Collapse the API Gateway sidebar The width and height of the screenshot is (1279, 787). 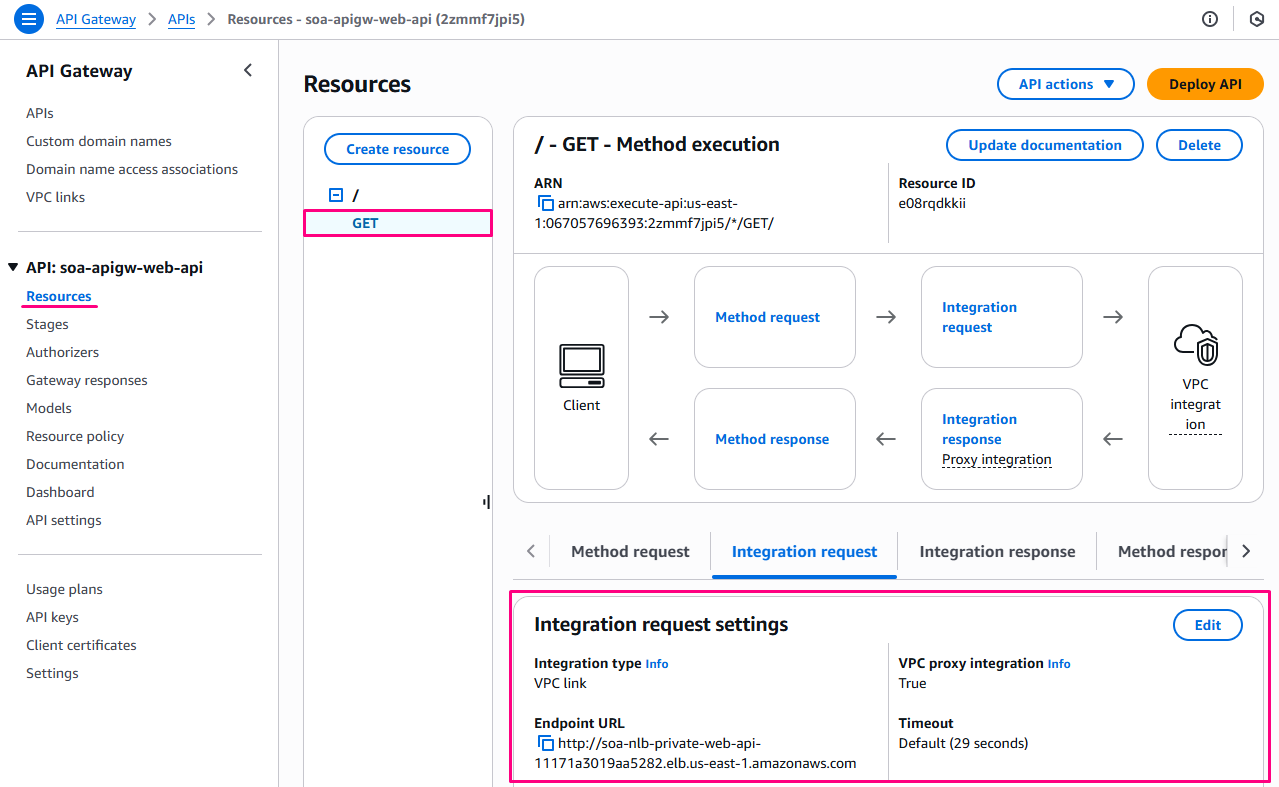pyautogui.click(x=248, y=70)
